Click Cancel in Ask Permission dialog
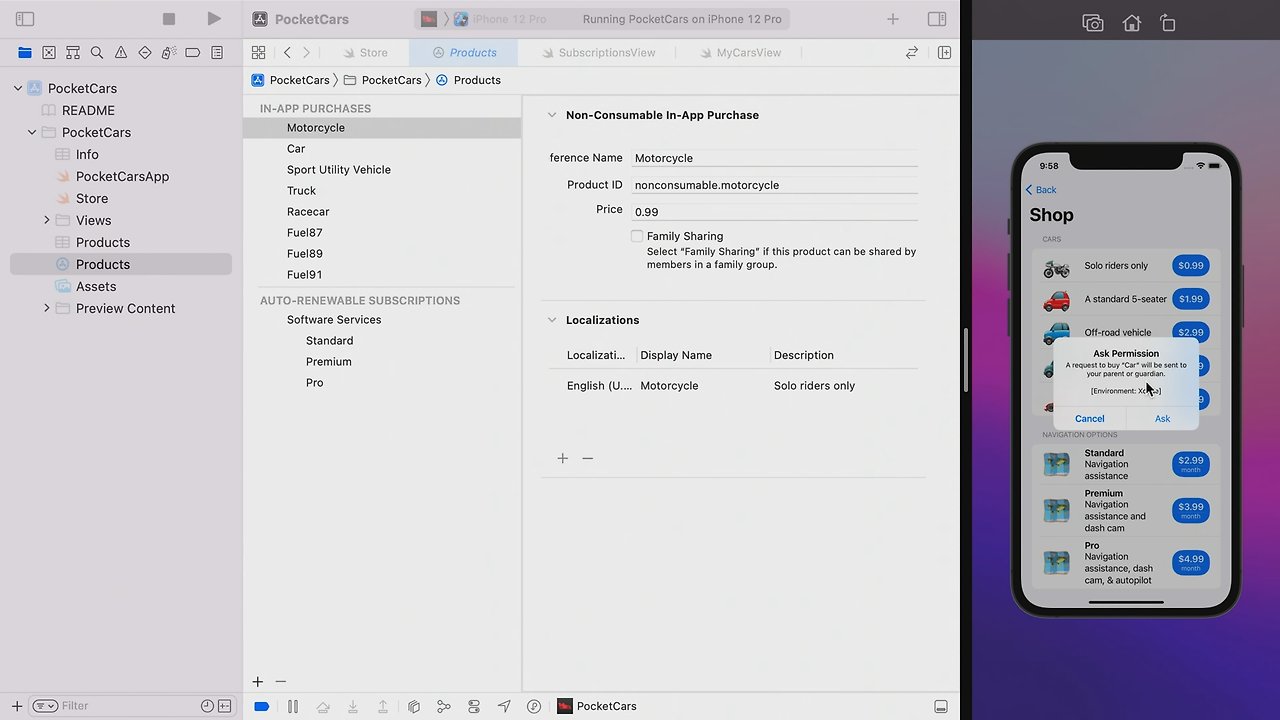This screenshot has height=720, width=1280. pyautogui.click(x=1090, y=419)
